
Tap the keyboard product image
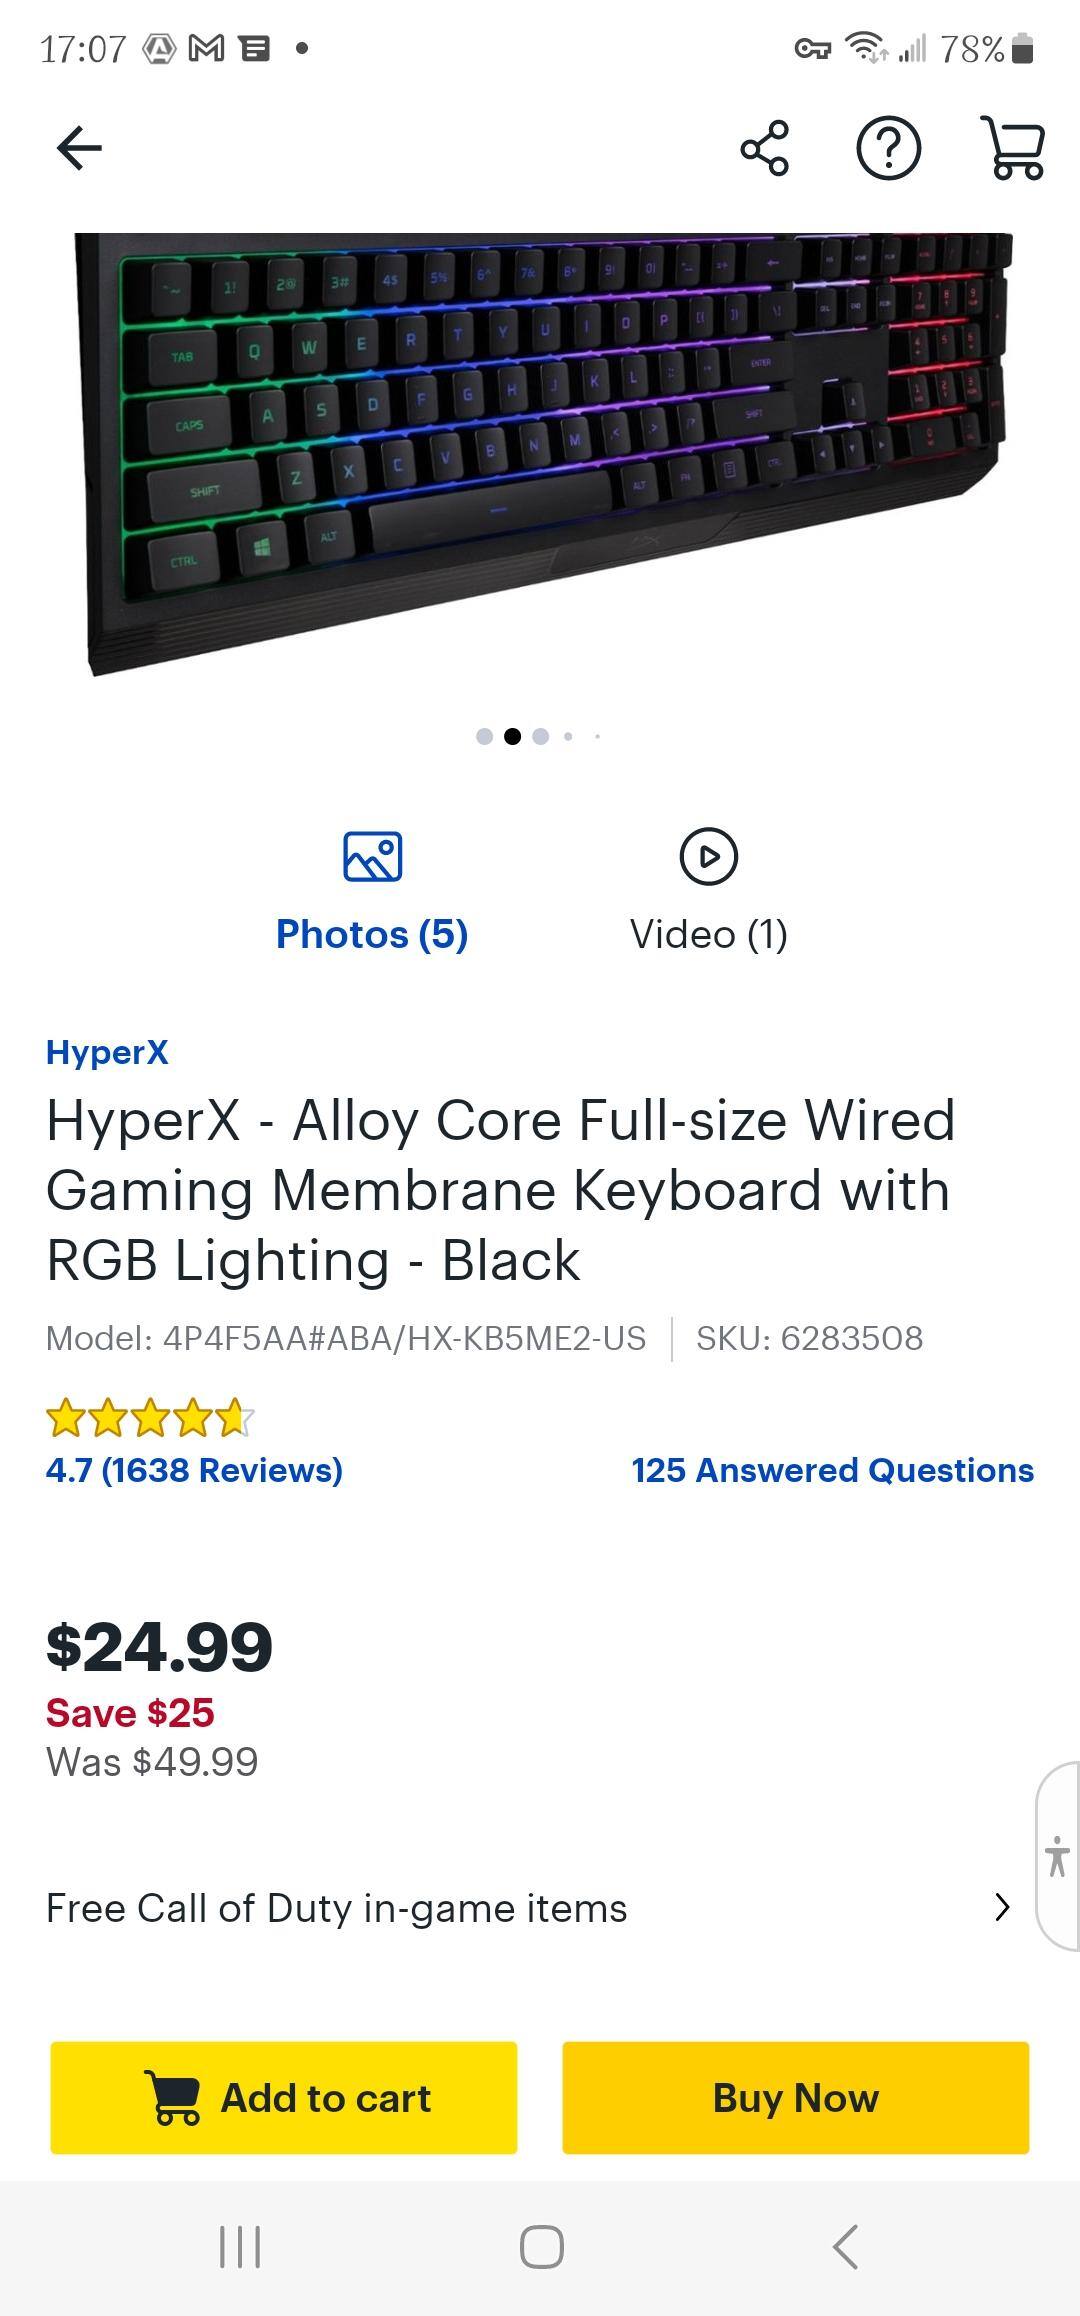pyautogui.click(x=540, y=450)
